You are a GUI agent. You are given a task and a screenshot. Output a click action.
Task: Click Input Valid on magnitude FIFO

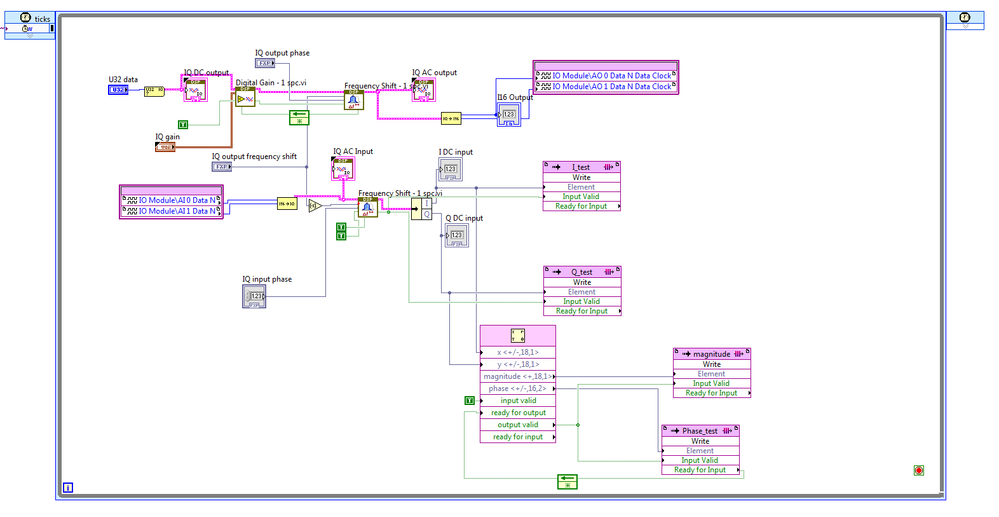pyautogui.click(x=712, y=383)
